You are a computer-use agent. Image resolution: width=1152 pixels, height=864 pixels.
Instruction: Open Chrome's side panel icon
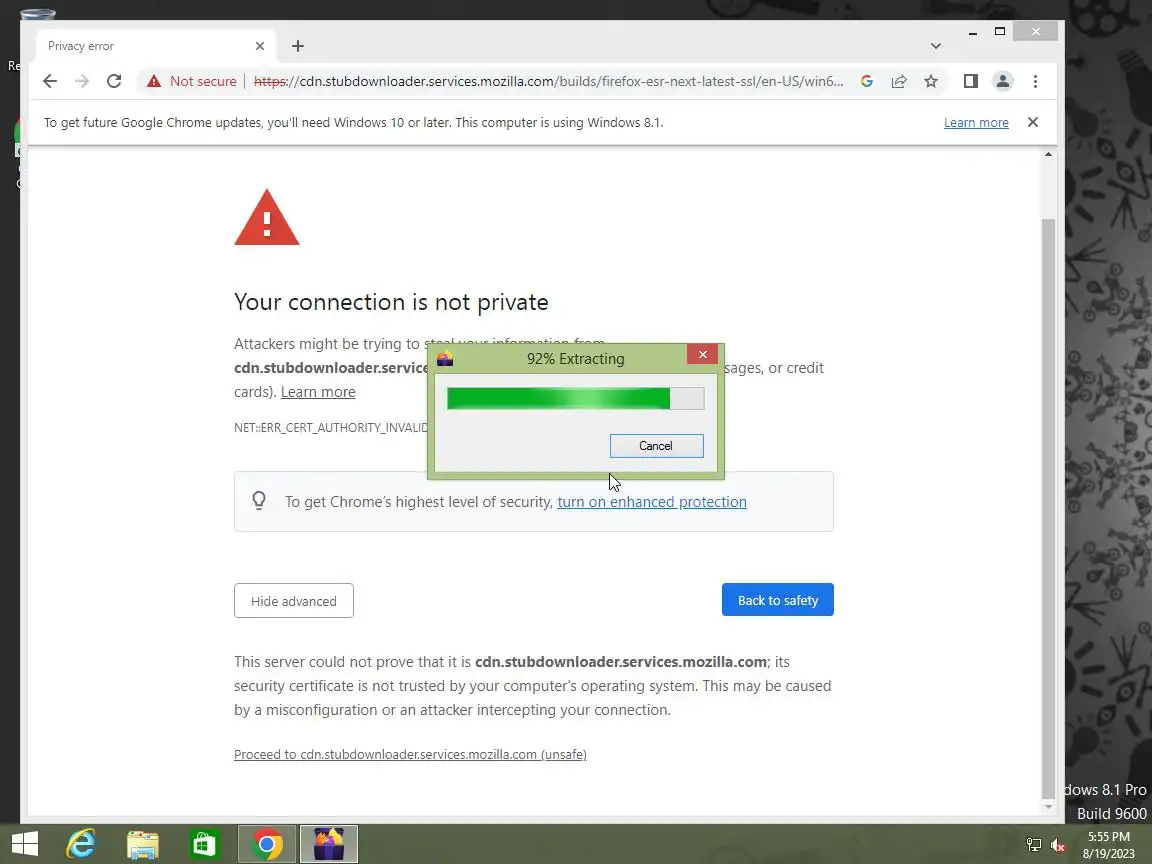tap(971, 82)
